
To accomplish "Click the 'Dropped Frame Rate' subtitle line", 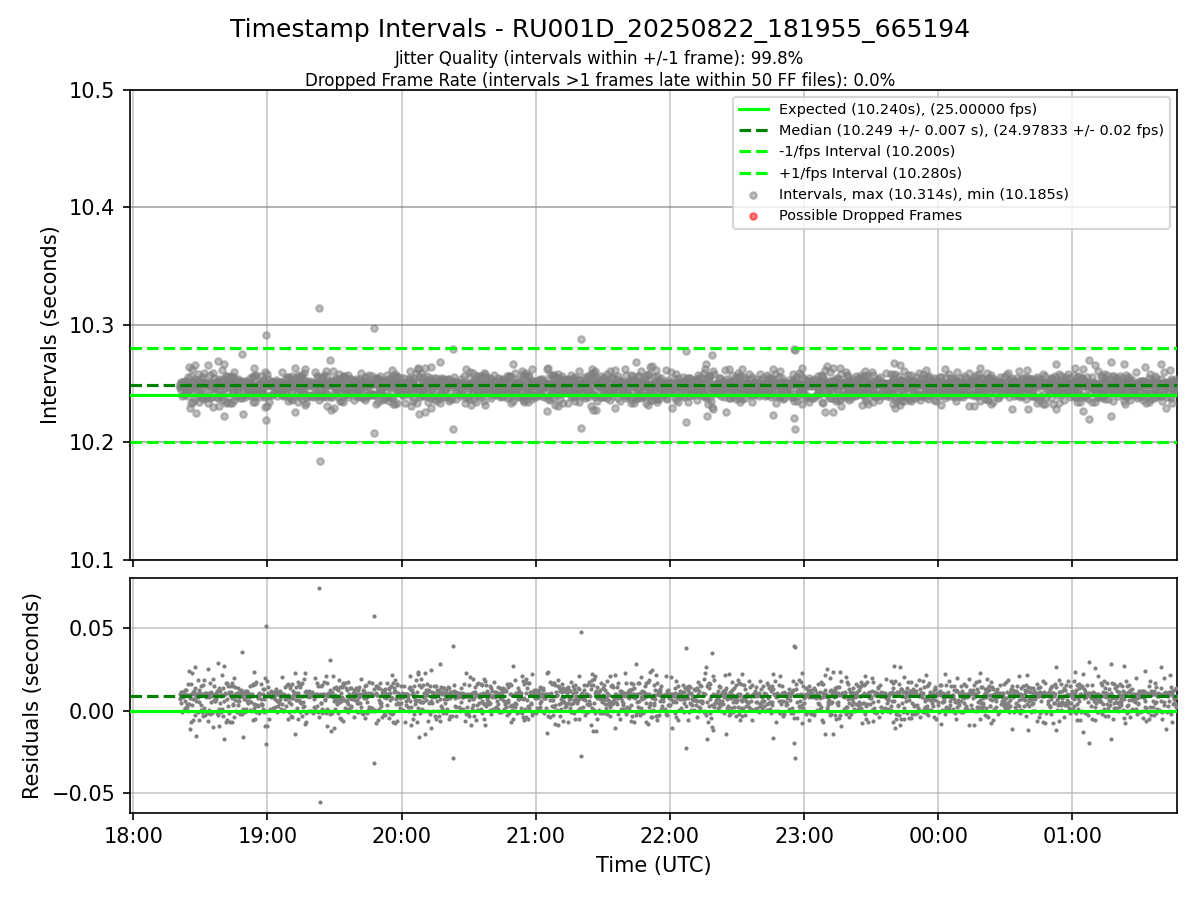I will [x=600, y=80].
